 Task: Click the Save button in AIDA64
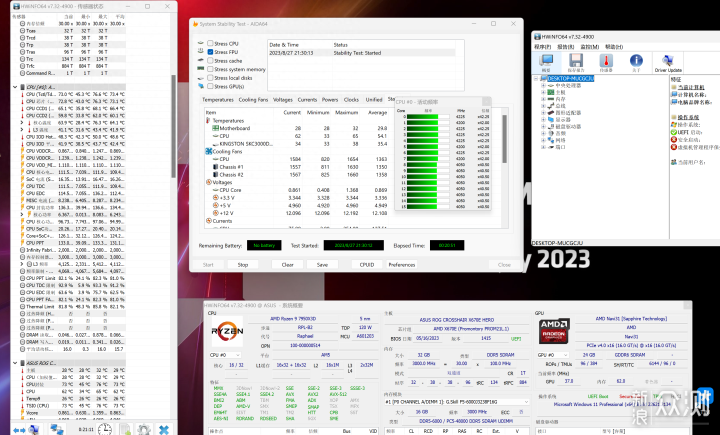pos(322,265)
